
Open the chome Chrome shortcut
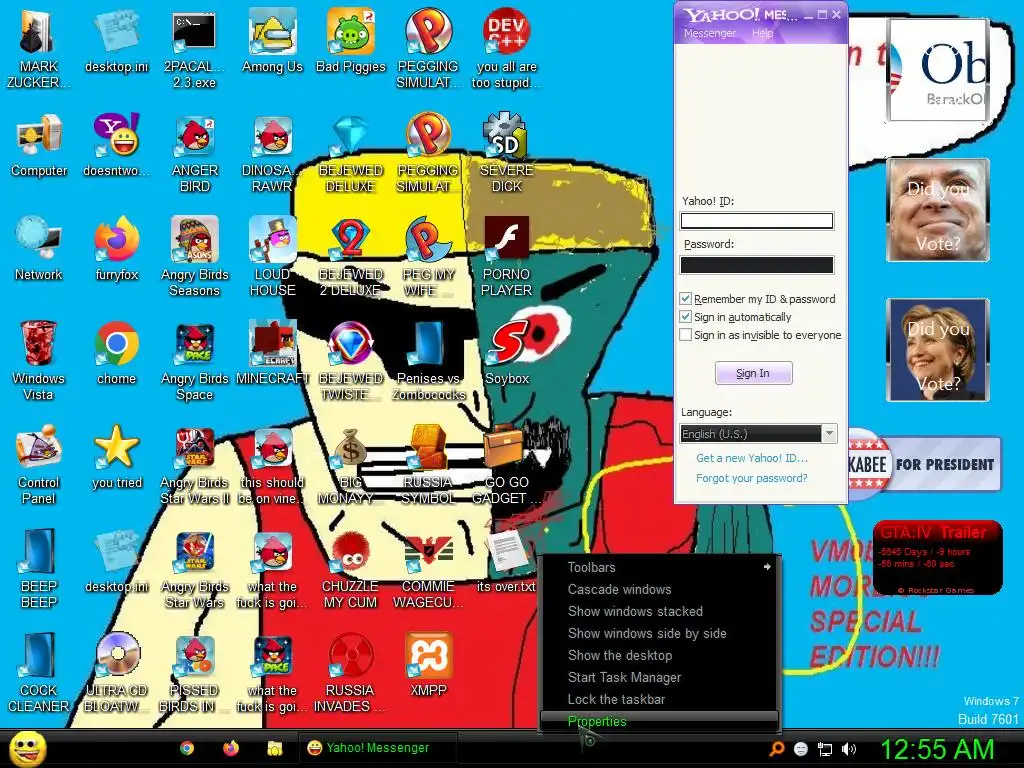[117, 353]
